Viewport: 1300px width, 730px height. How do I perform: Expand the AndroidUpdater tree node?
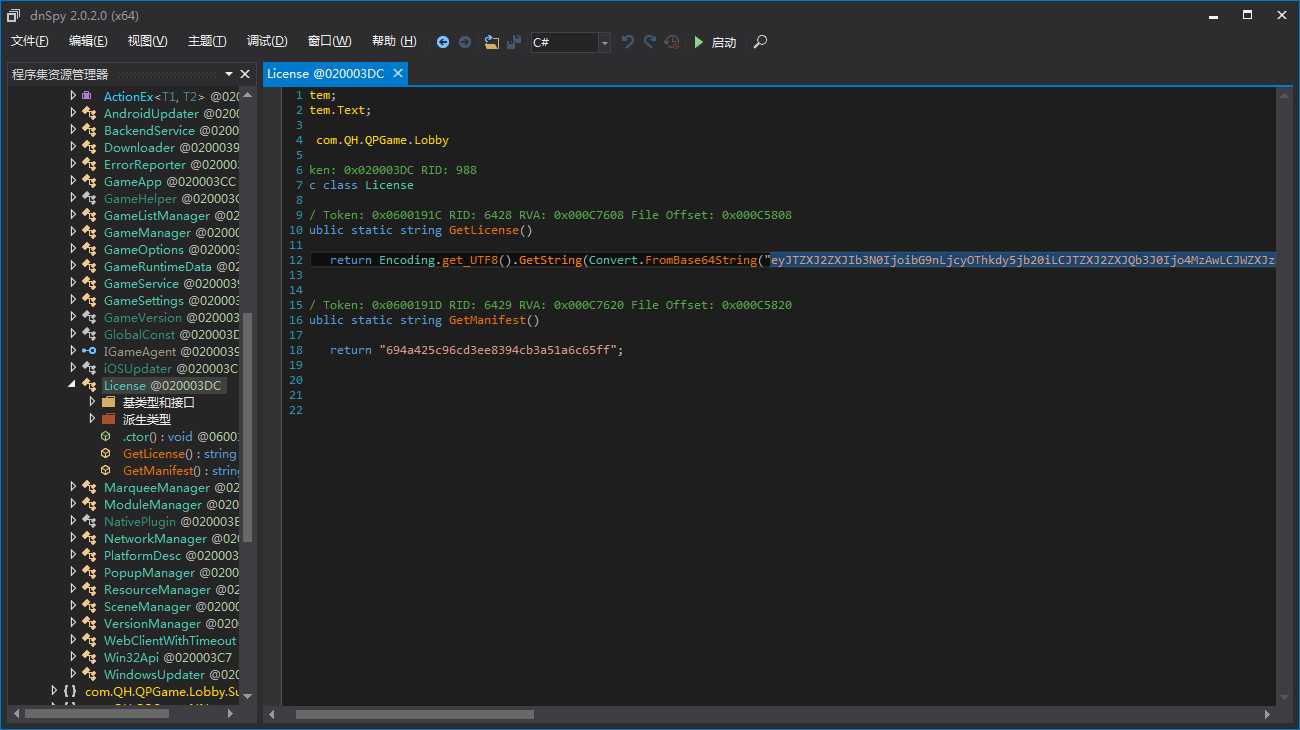(x=72, y=113)
